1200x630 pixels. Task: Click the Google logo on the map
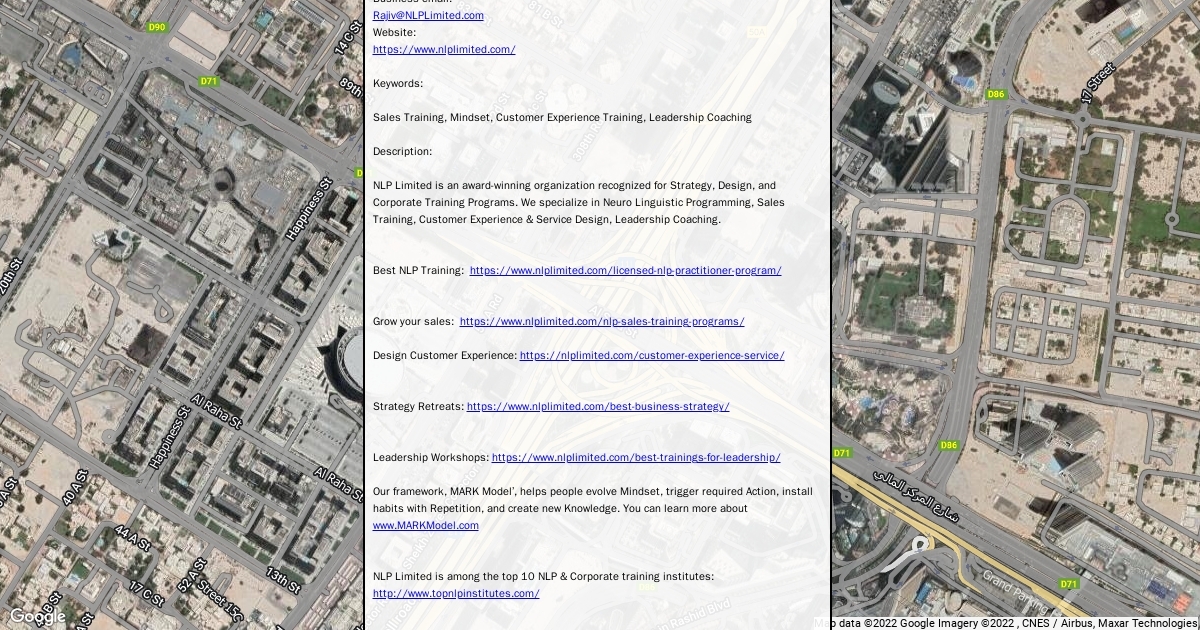37,616
